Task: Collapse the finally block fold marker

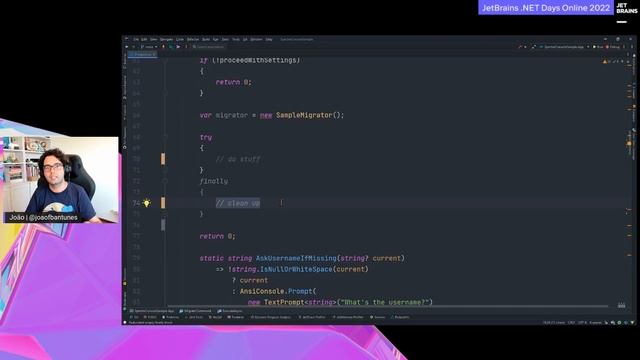Action: click(165, 181)
